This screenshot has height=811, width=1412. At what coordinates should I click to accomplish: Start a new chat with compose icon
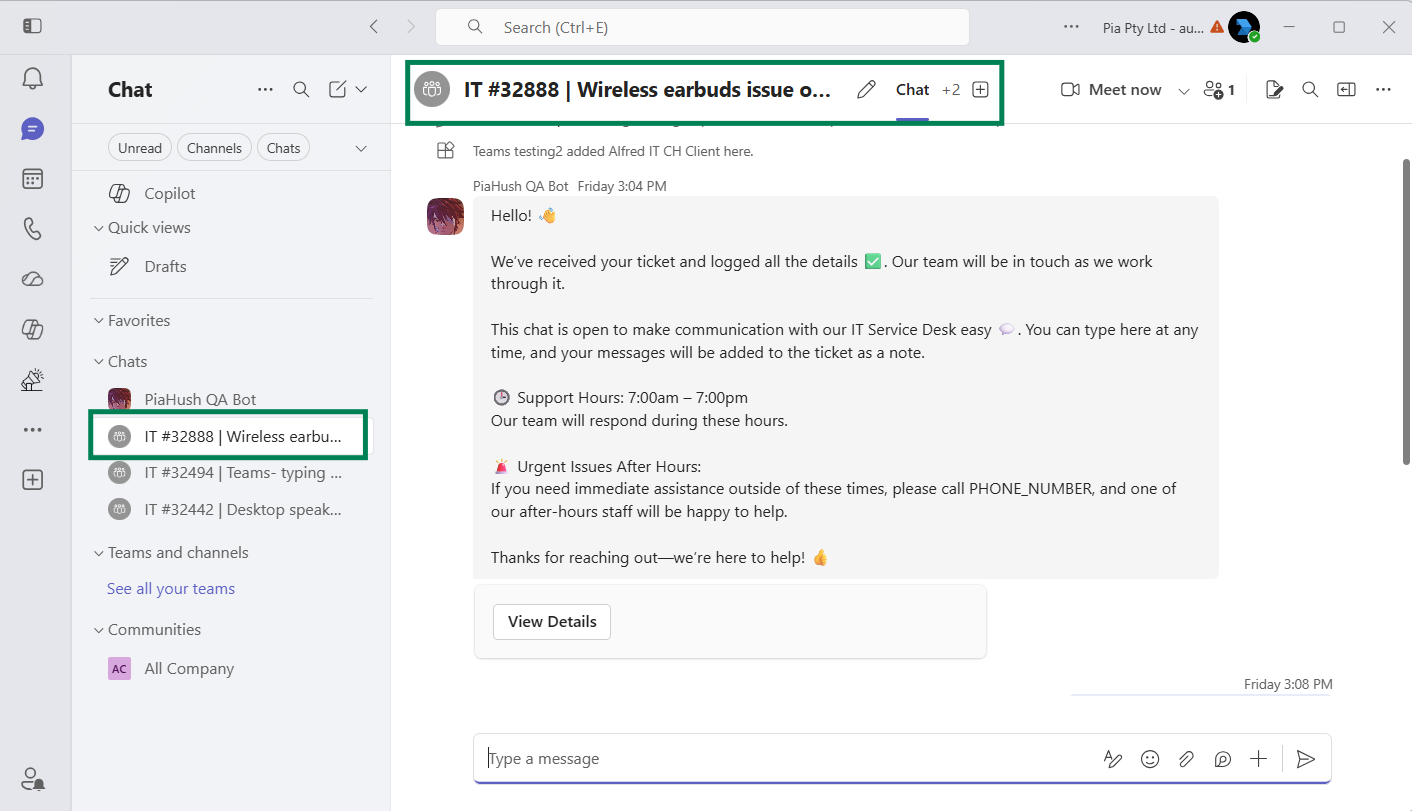(x=338, y=89)
